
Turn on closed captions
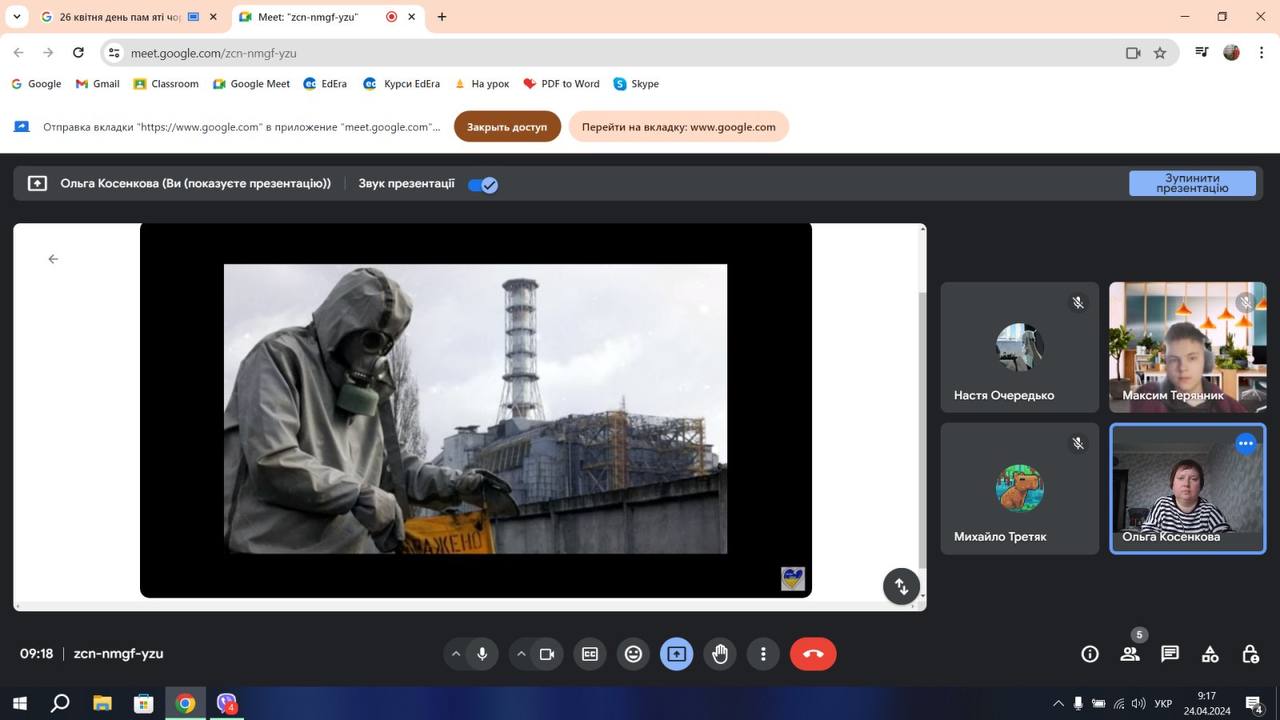point(590,654)
